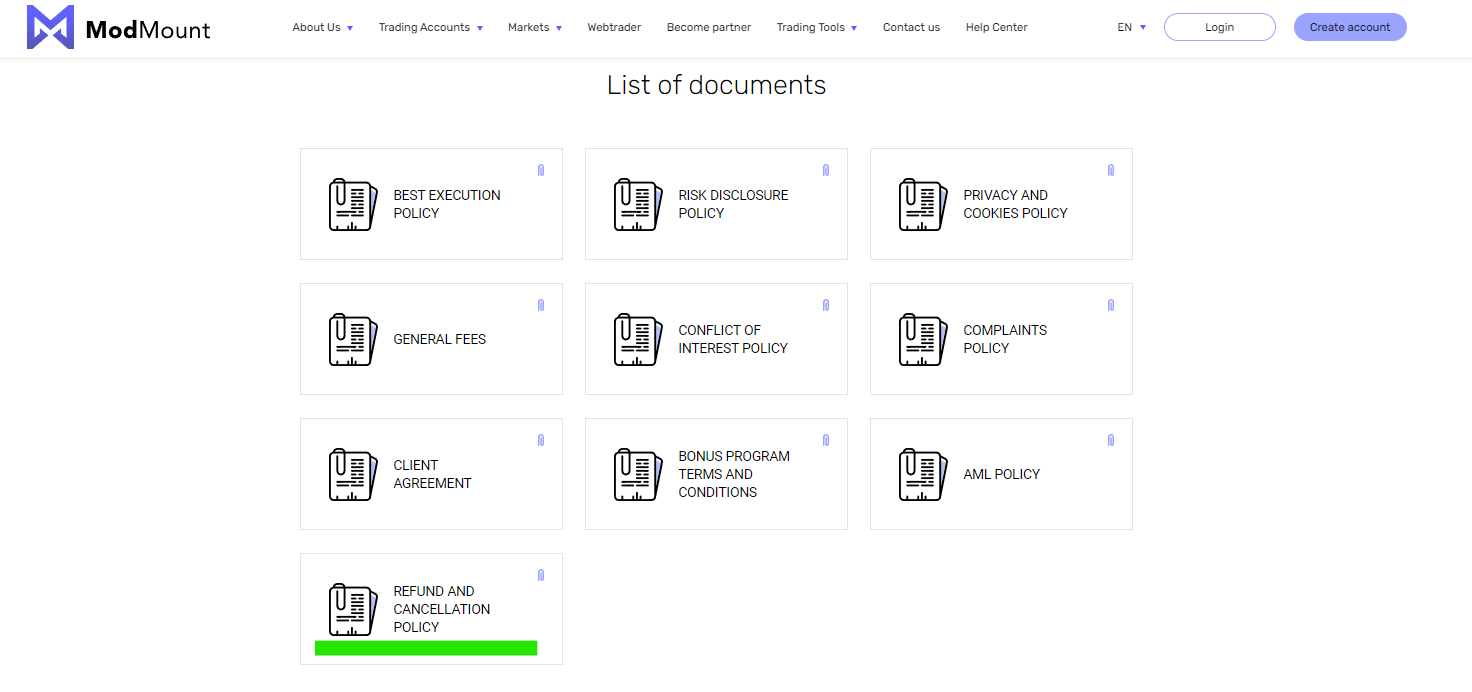Open the Webtrader menu item

coord(614,27)
